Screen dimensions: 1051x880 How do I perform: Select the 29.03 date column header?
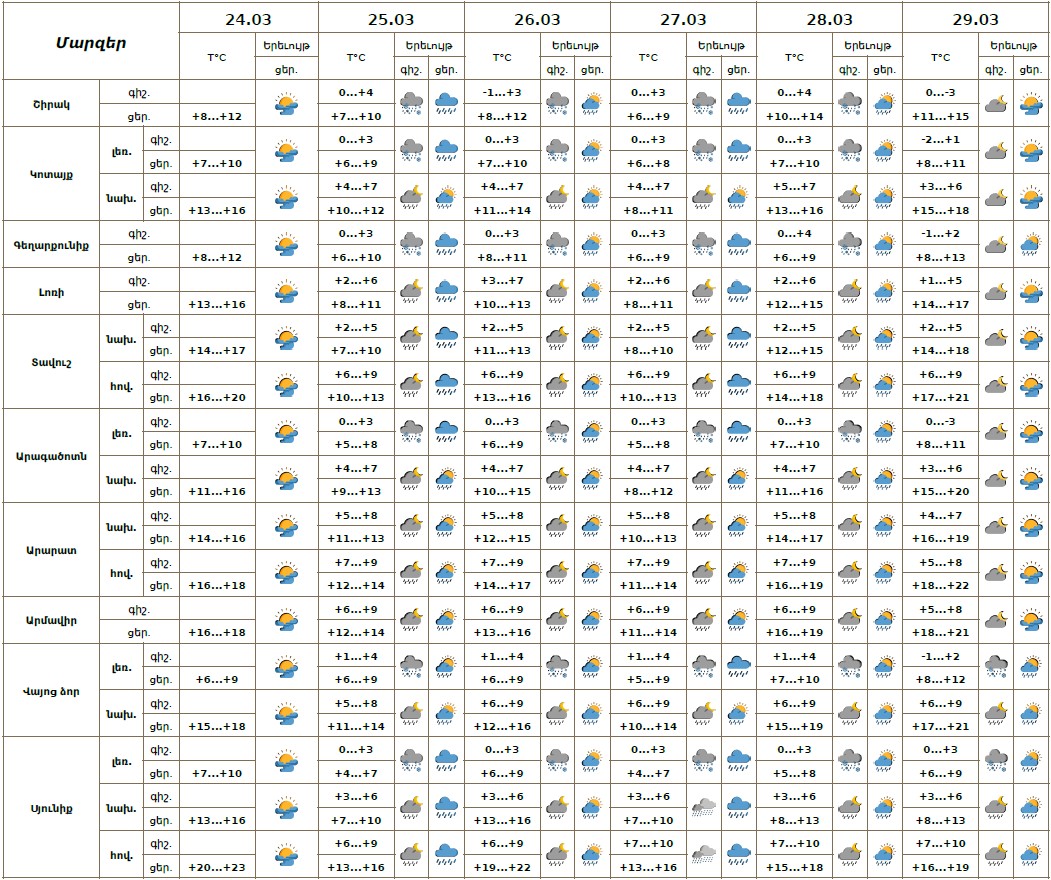coord(975,19)
